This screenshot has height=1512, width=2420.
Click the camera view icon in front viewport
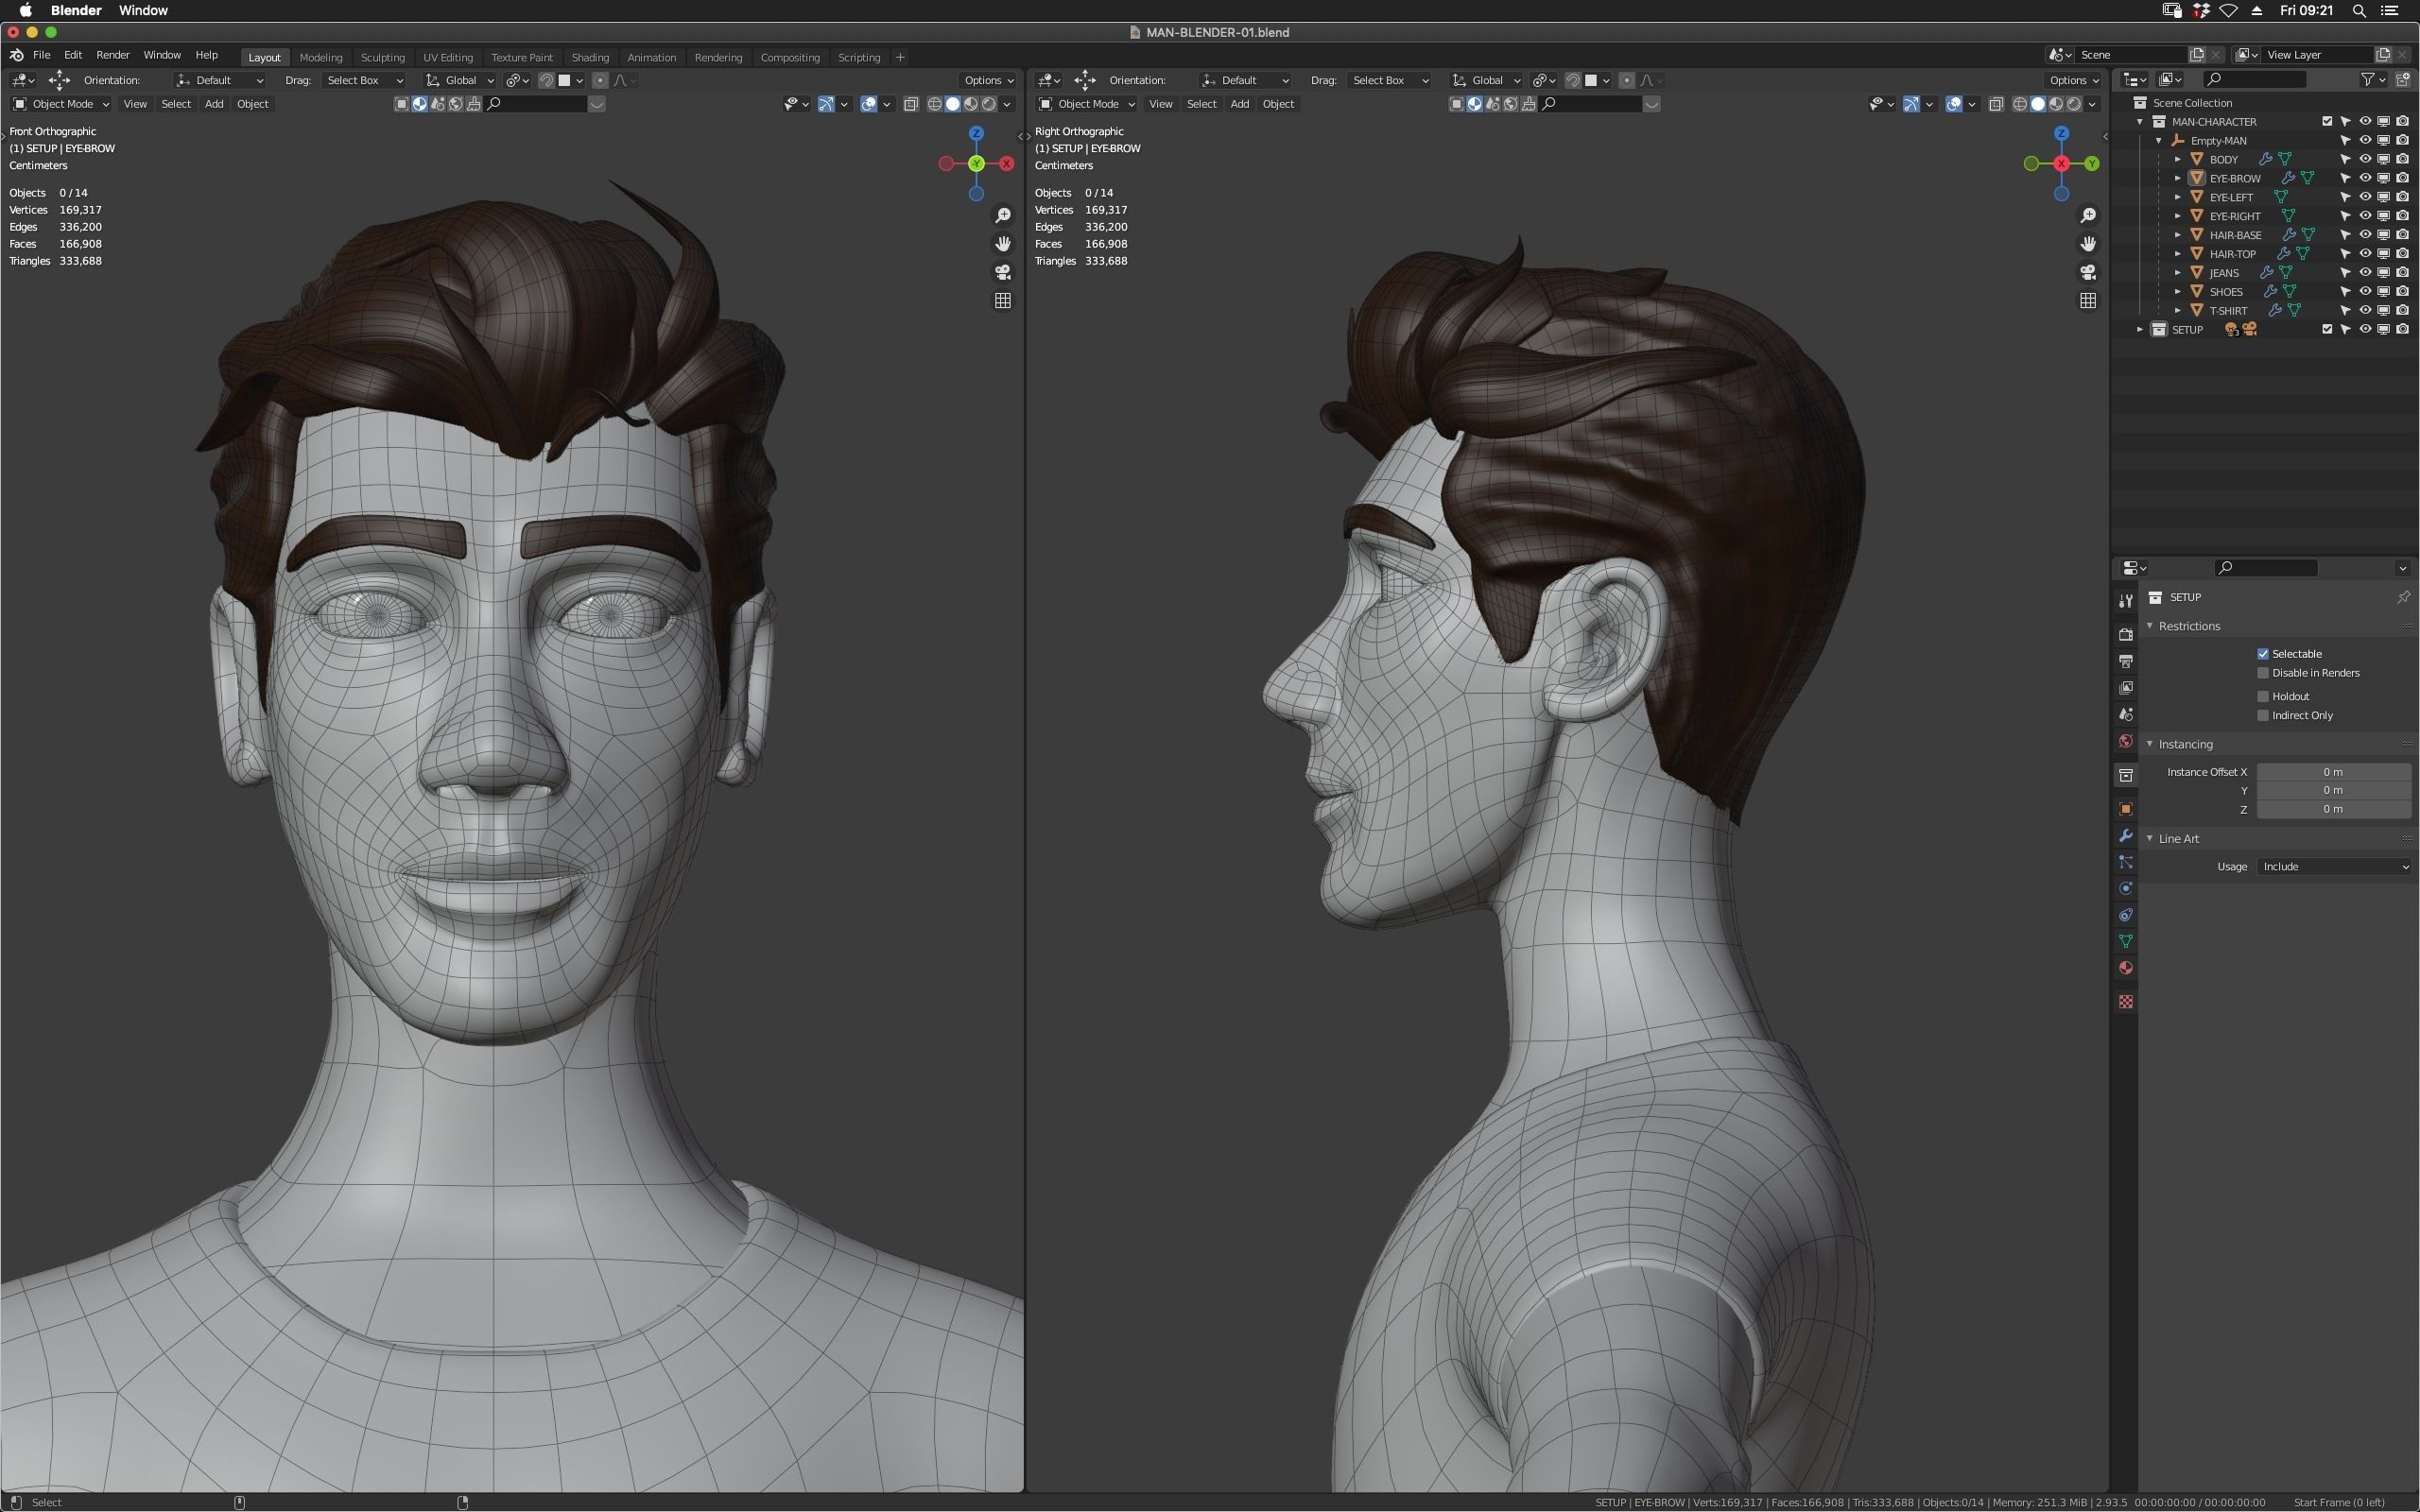pyautogui.click(x=1002, y=272)
